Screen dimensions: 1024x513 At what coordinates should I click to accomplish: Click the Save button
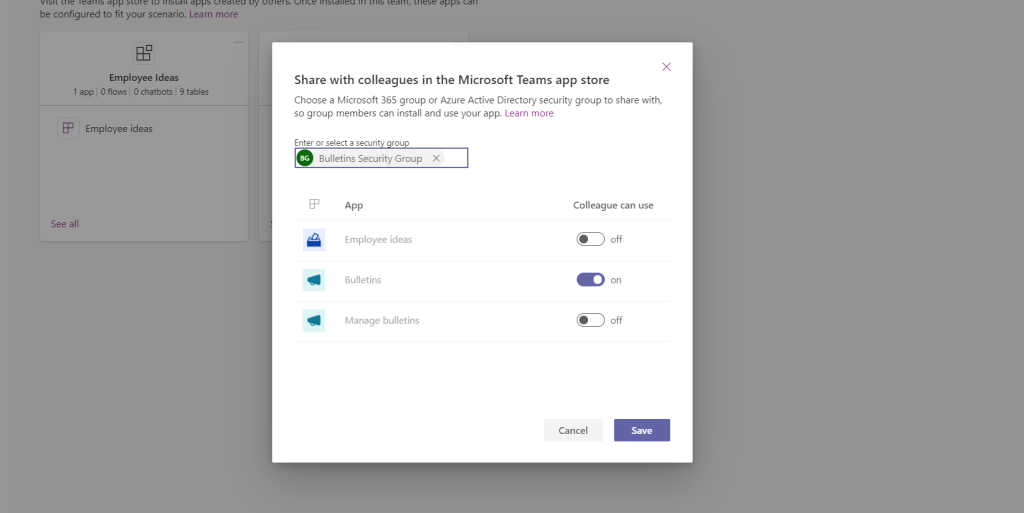[x=641, y=430]
